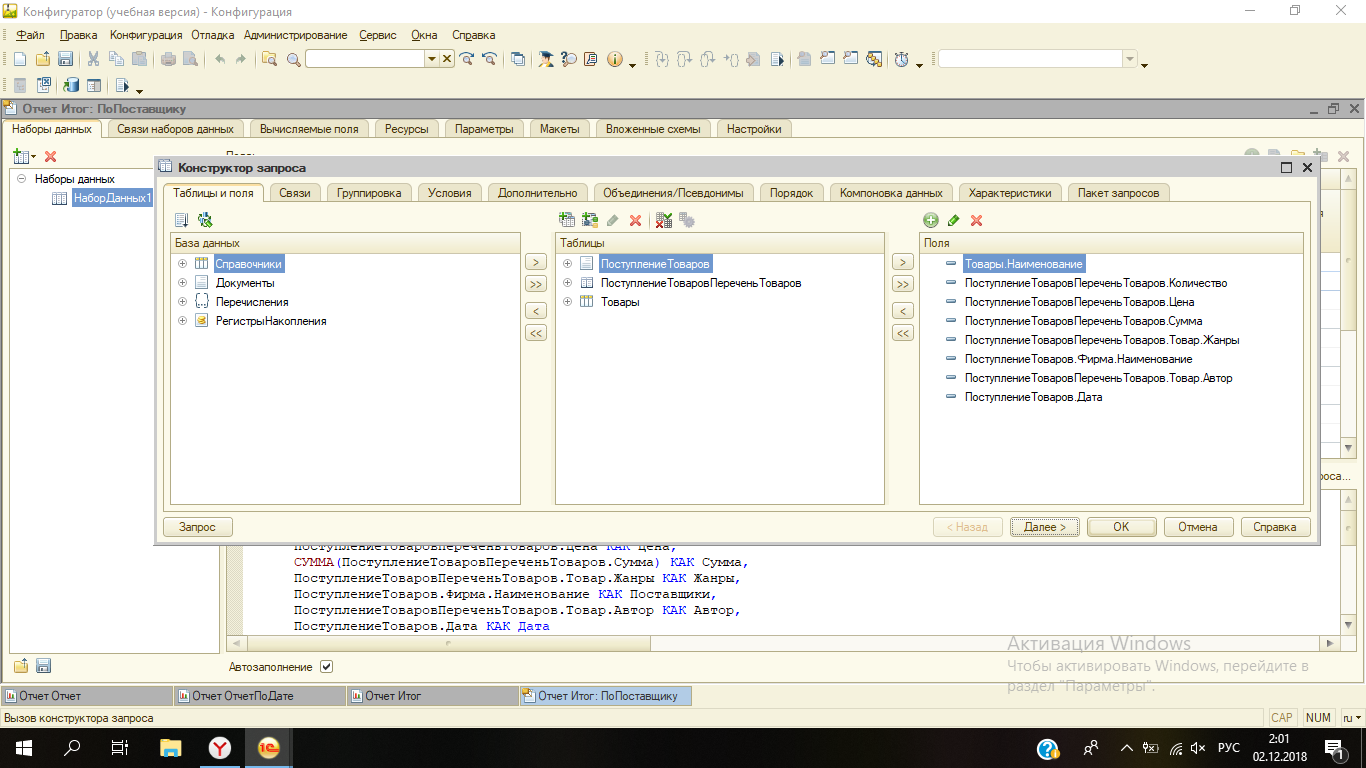Screen dimensions: 1366x768
Task: Switch to the Группировка tab
Action: [369, 193]
